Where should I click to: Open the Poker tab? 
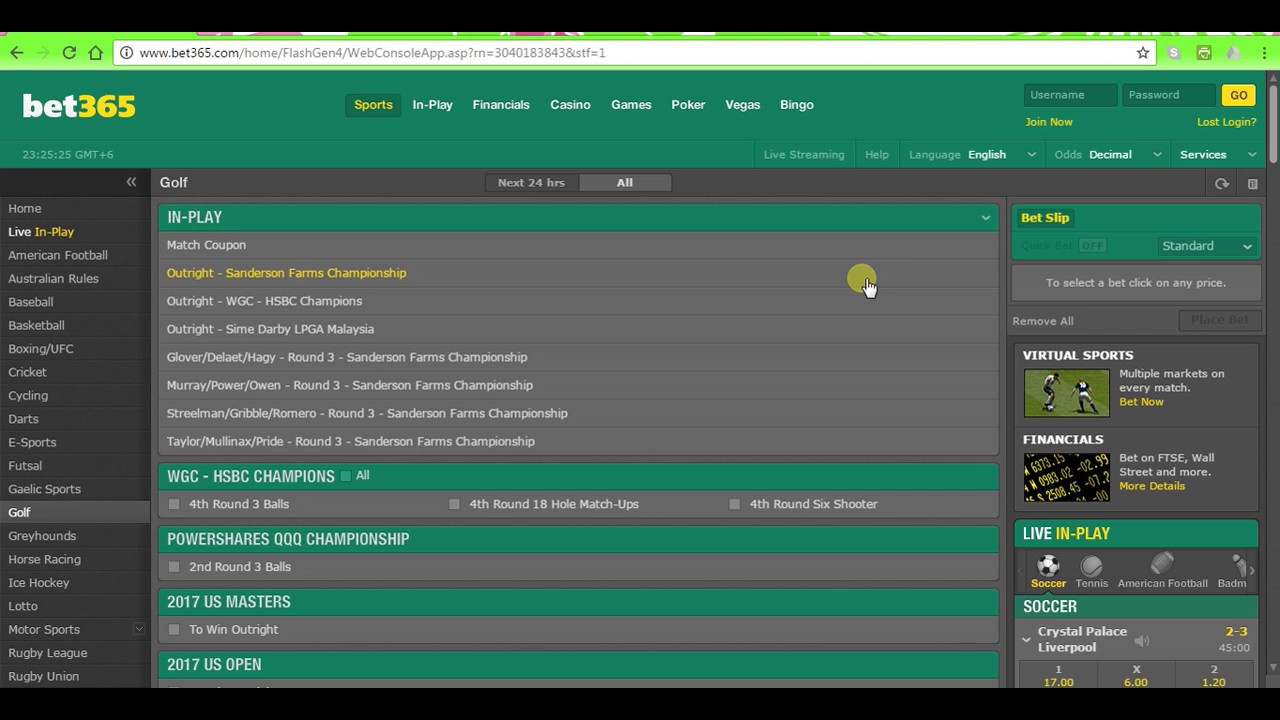tap(688, 105)
